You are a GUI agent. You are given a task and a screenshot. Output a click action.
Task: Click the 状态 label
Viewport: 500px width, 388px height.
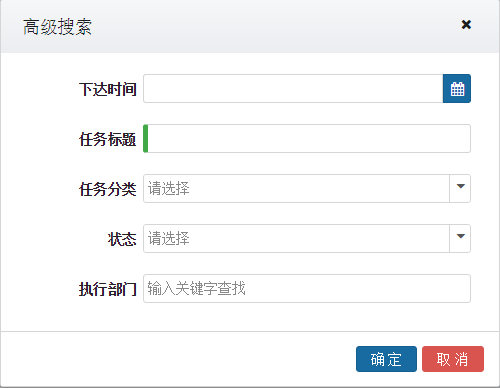click(122, 239)
